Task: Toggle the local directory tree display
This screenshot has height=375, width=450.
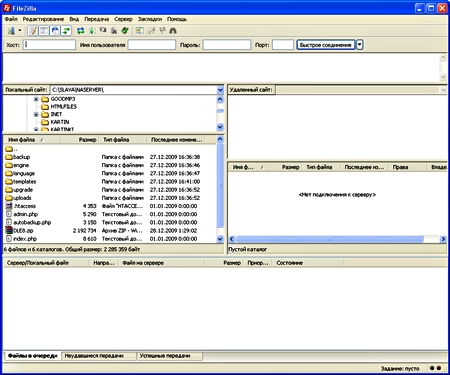Action: coord(44,31)
